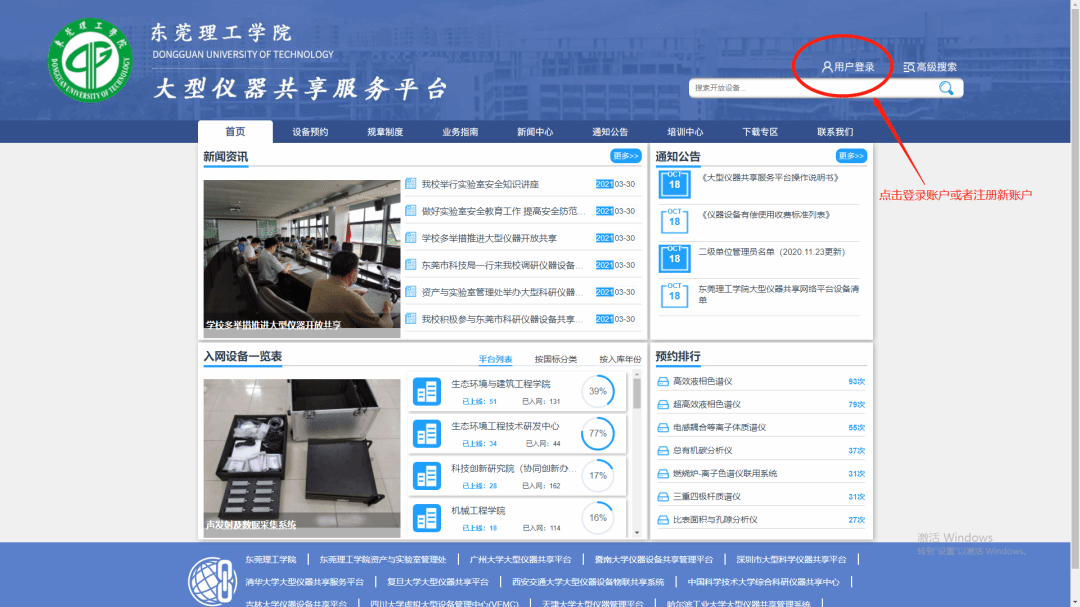Click the document icon beside 我校积极参与东莞市科研仪器设备共享

(411, 319)
